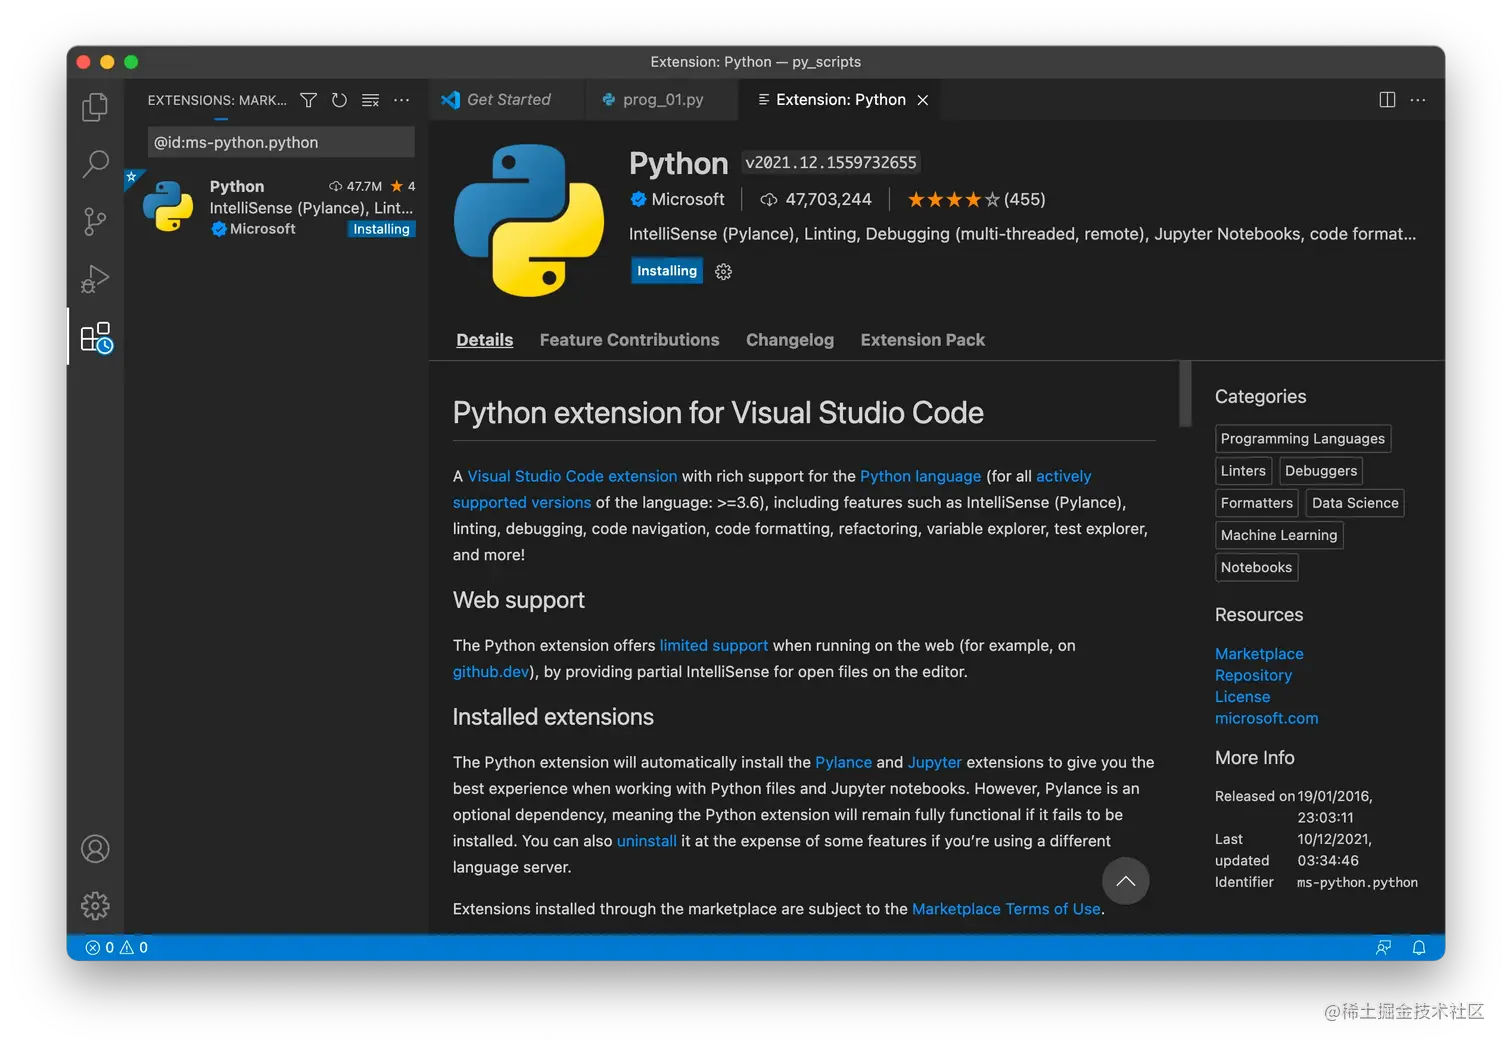Open notifications bell in status bar
The height and width of the screenshot is (1049, 1512).
tap(1419, 947)
